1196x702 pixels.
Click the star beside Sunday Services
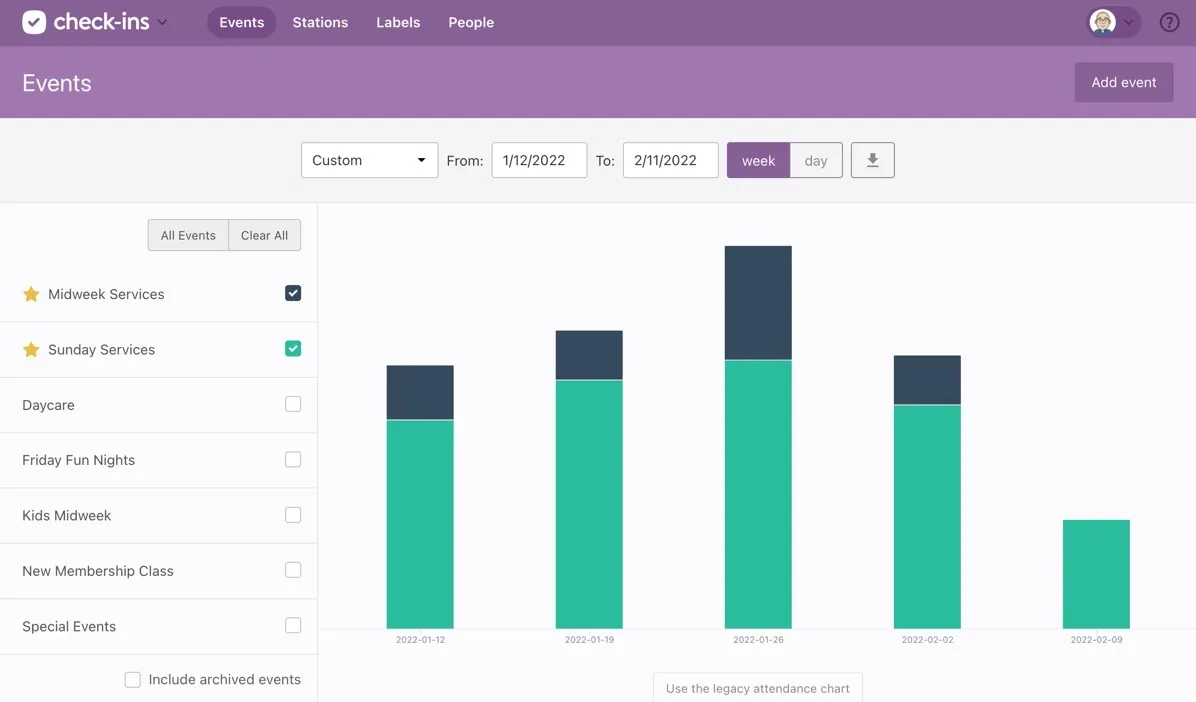point(31,350)
